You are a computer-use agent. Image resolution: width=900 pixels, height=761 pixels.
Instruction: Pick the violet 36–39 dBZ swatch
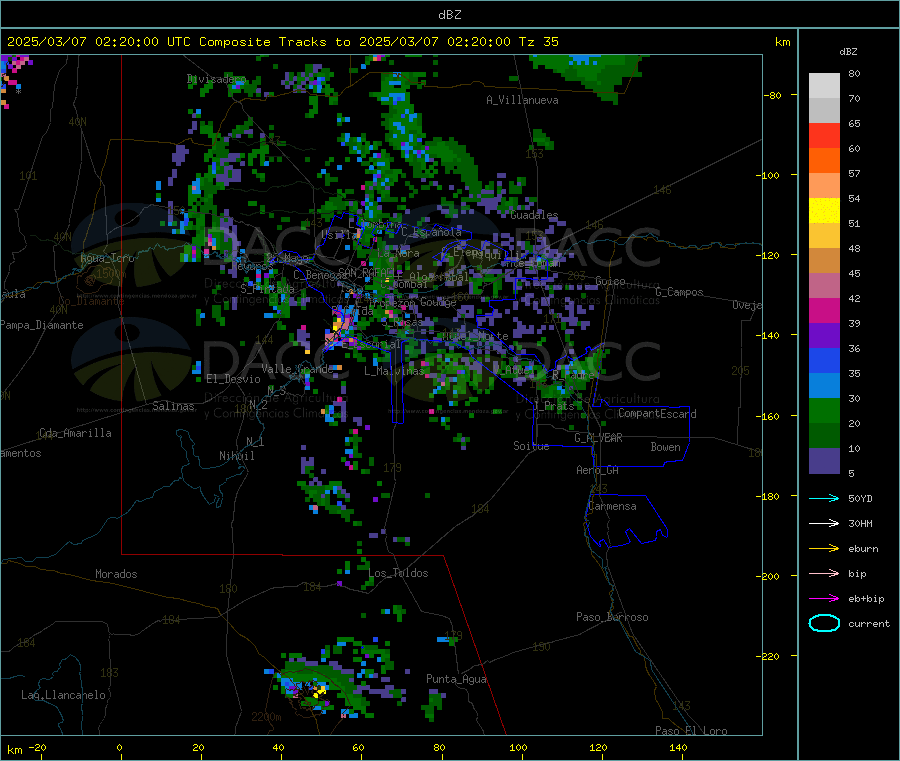coord(824,336)
